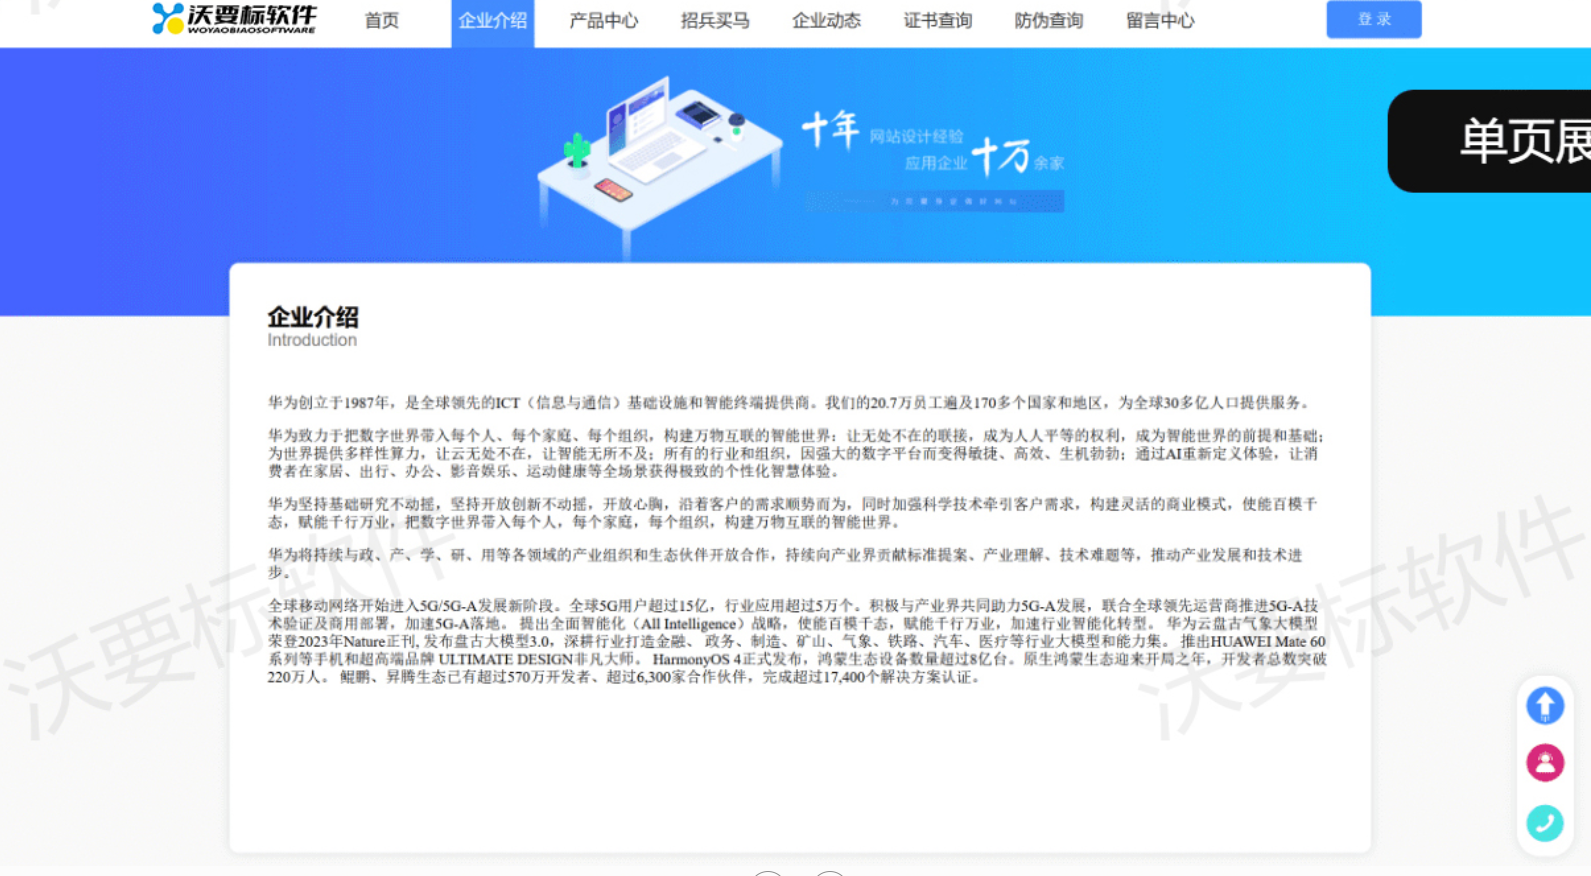Click the paragraph starting 华为创立于1987年

pos(789,402)
